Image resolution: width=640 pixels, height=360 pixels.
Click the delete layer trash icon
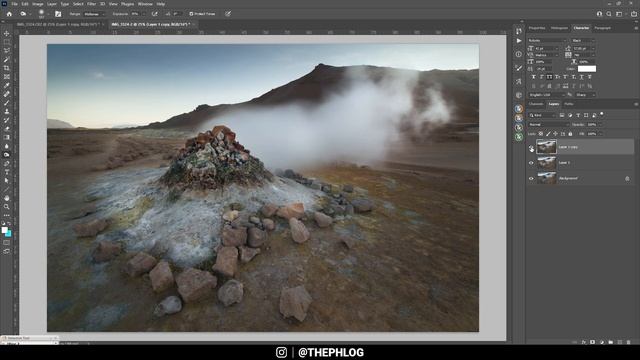(629, 342)
